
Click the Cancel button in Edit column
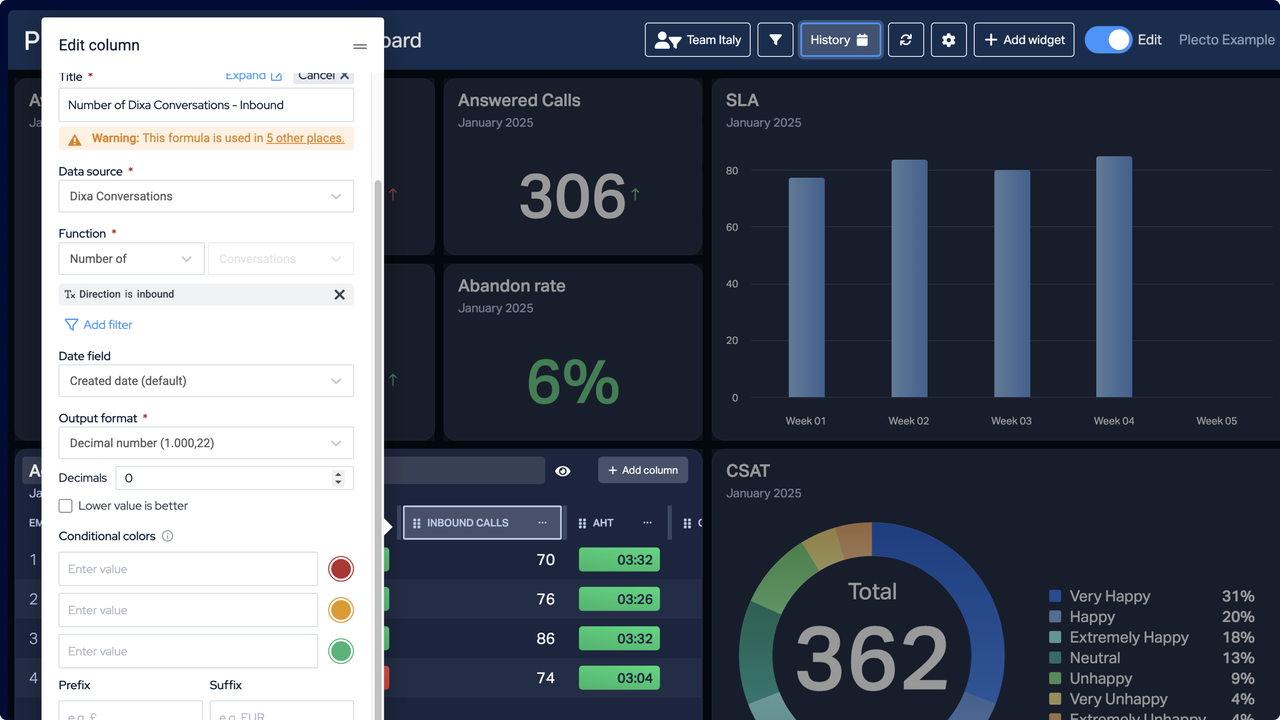[324, 76]
